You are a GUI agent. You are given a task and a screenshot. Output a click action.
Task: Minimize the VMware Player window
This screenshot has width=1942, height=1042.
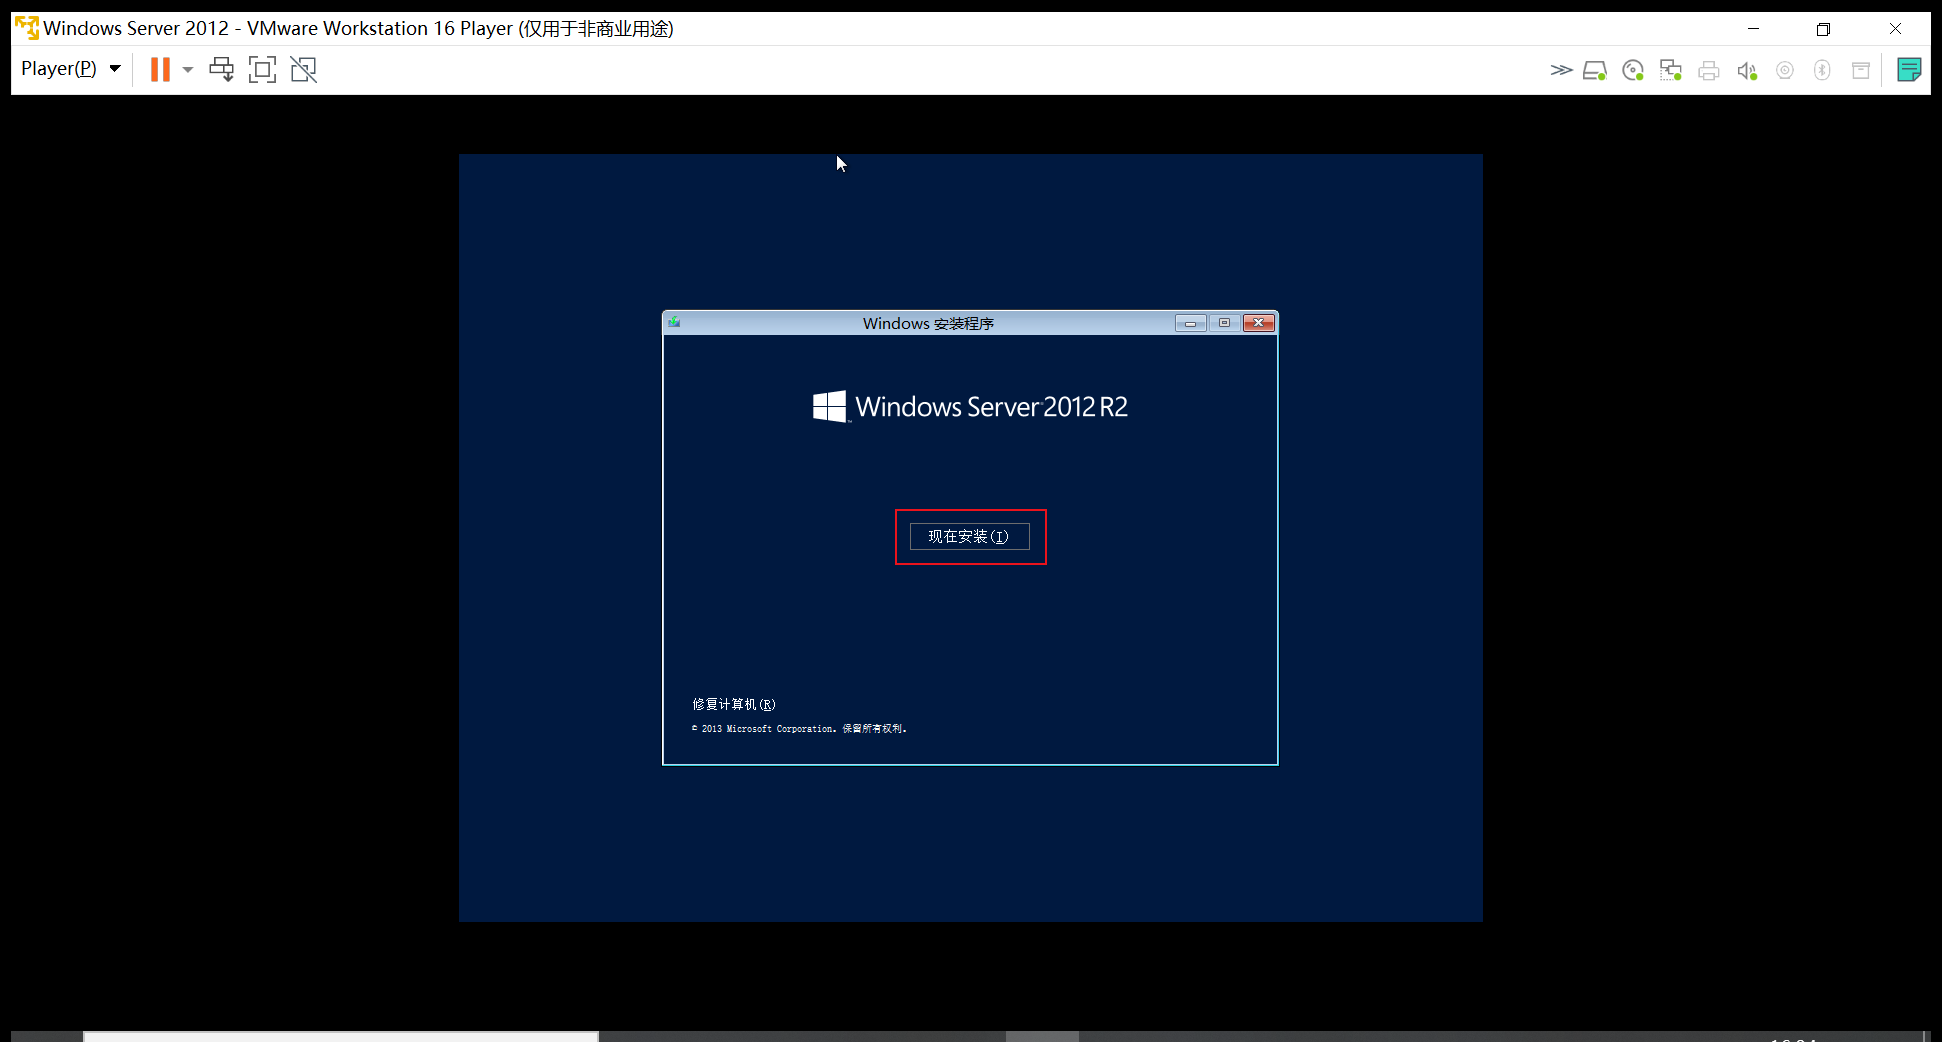pos(1753,29)
